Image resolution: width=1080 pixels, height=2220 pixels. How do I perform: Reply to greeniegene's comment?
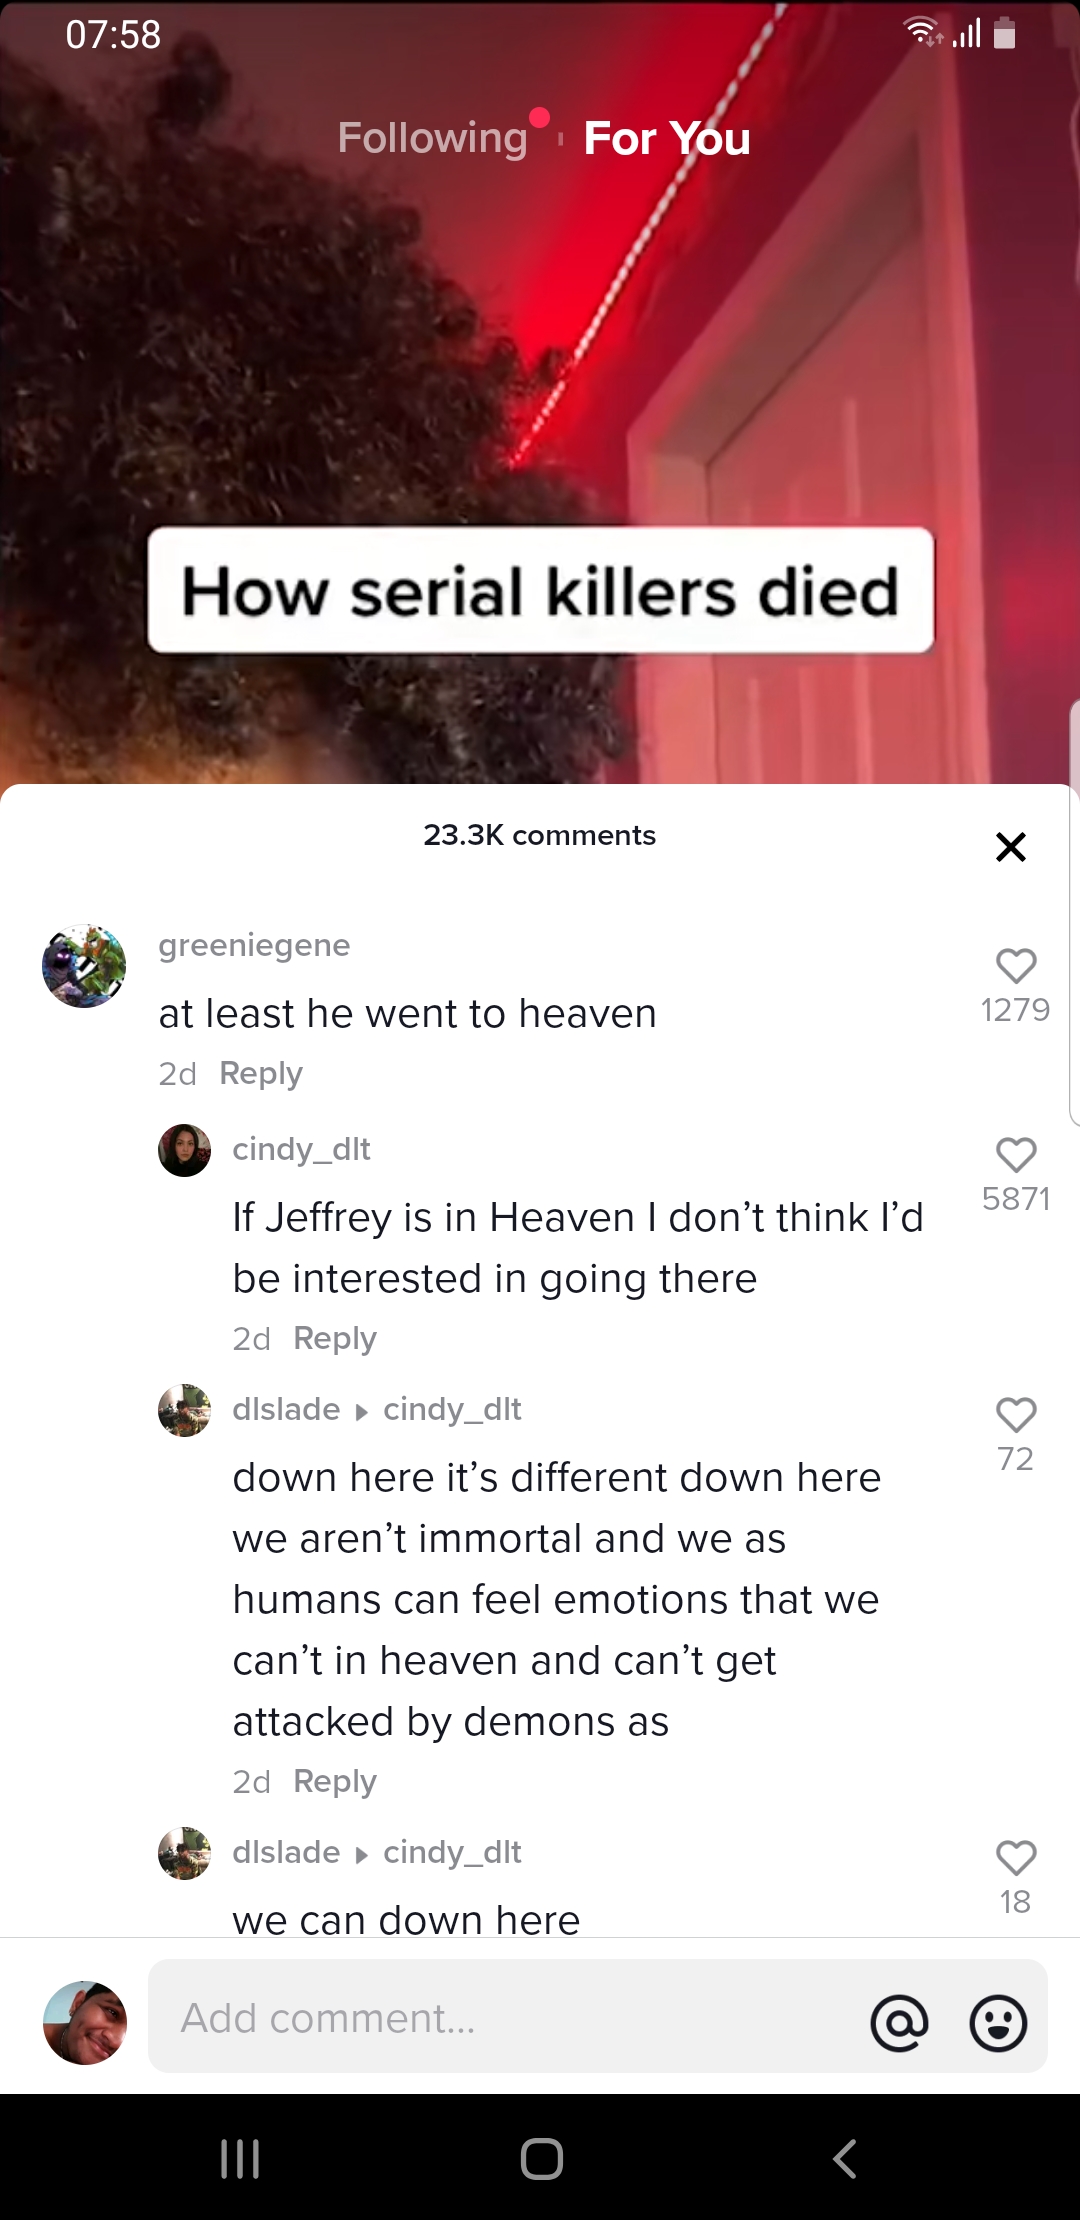[261, 1072]
